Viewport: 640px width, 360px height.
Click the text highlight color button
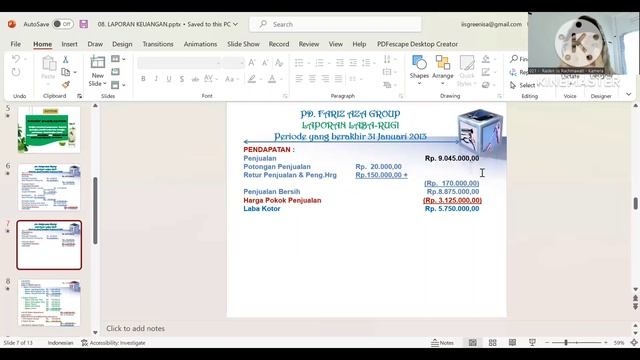coord(252,79)
